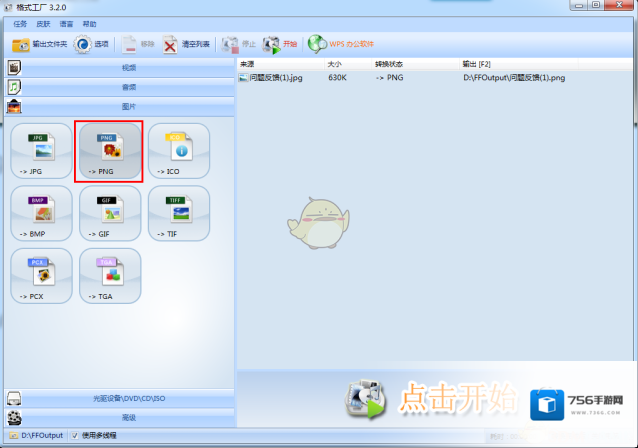
Task: Expand the 高级 category panel
Action: (128, 417)
